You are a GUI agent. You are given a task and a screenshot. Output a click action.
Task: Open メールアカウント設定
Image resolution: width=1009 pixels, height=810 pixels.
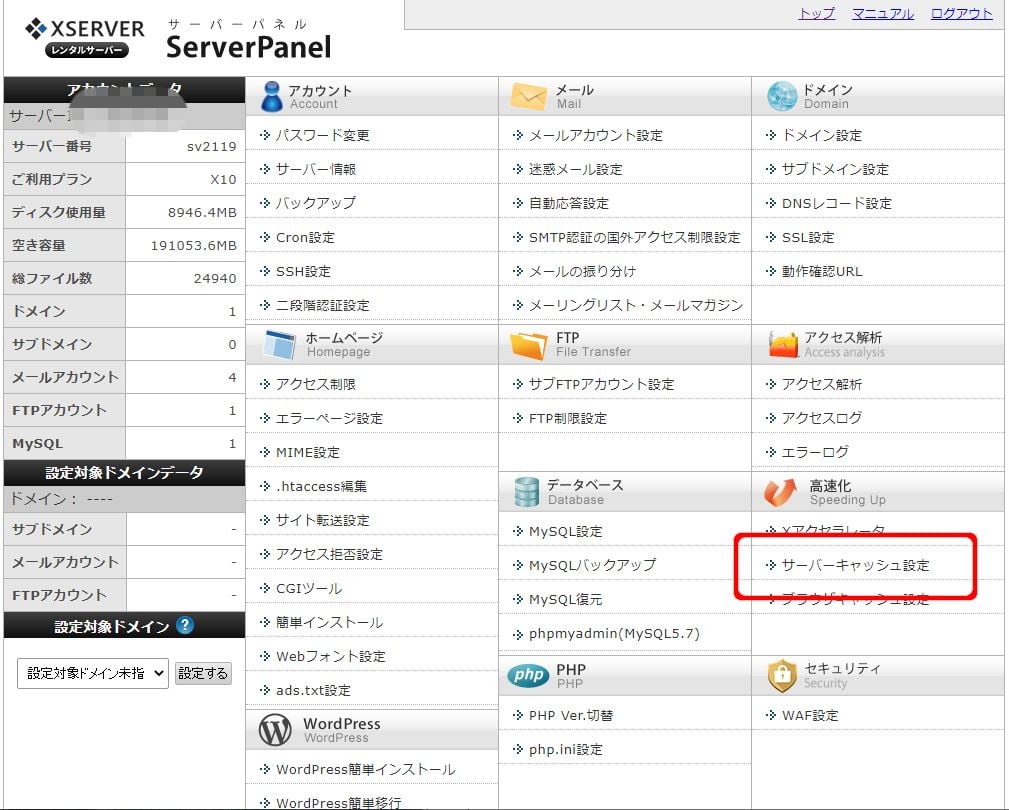coord(596,136)
